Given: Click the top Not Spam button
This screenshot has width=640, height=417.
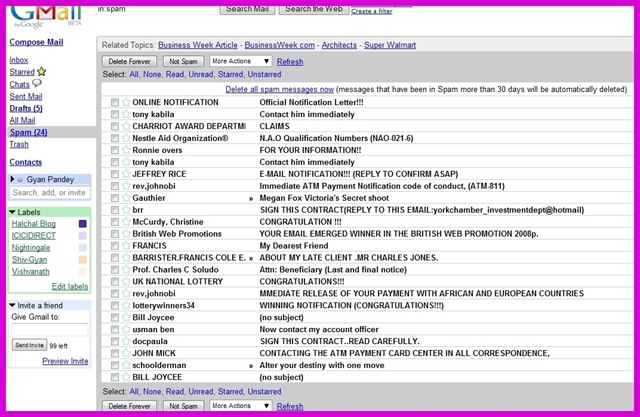Looking at the screenshot, I should [x=183, y=61].
